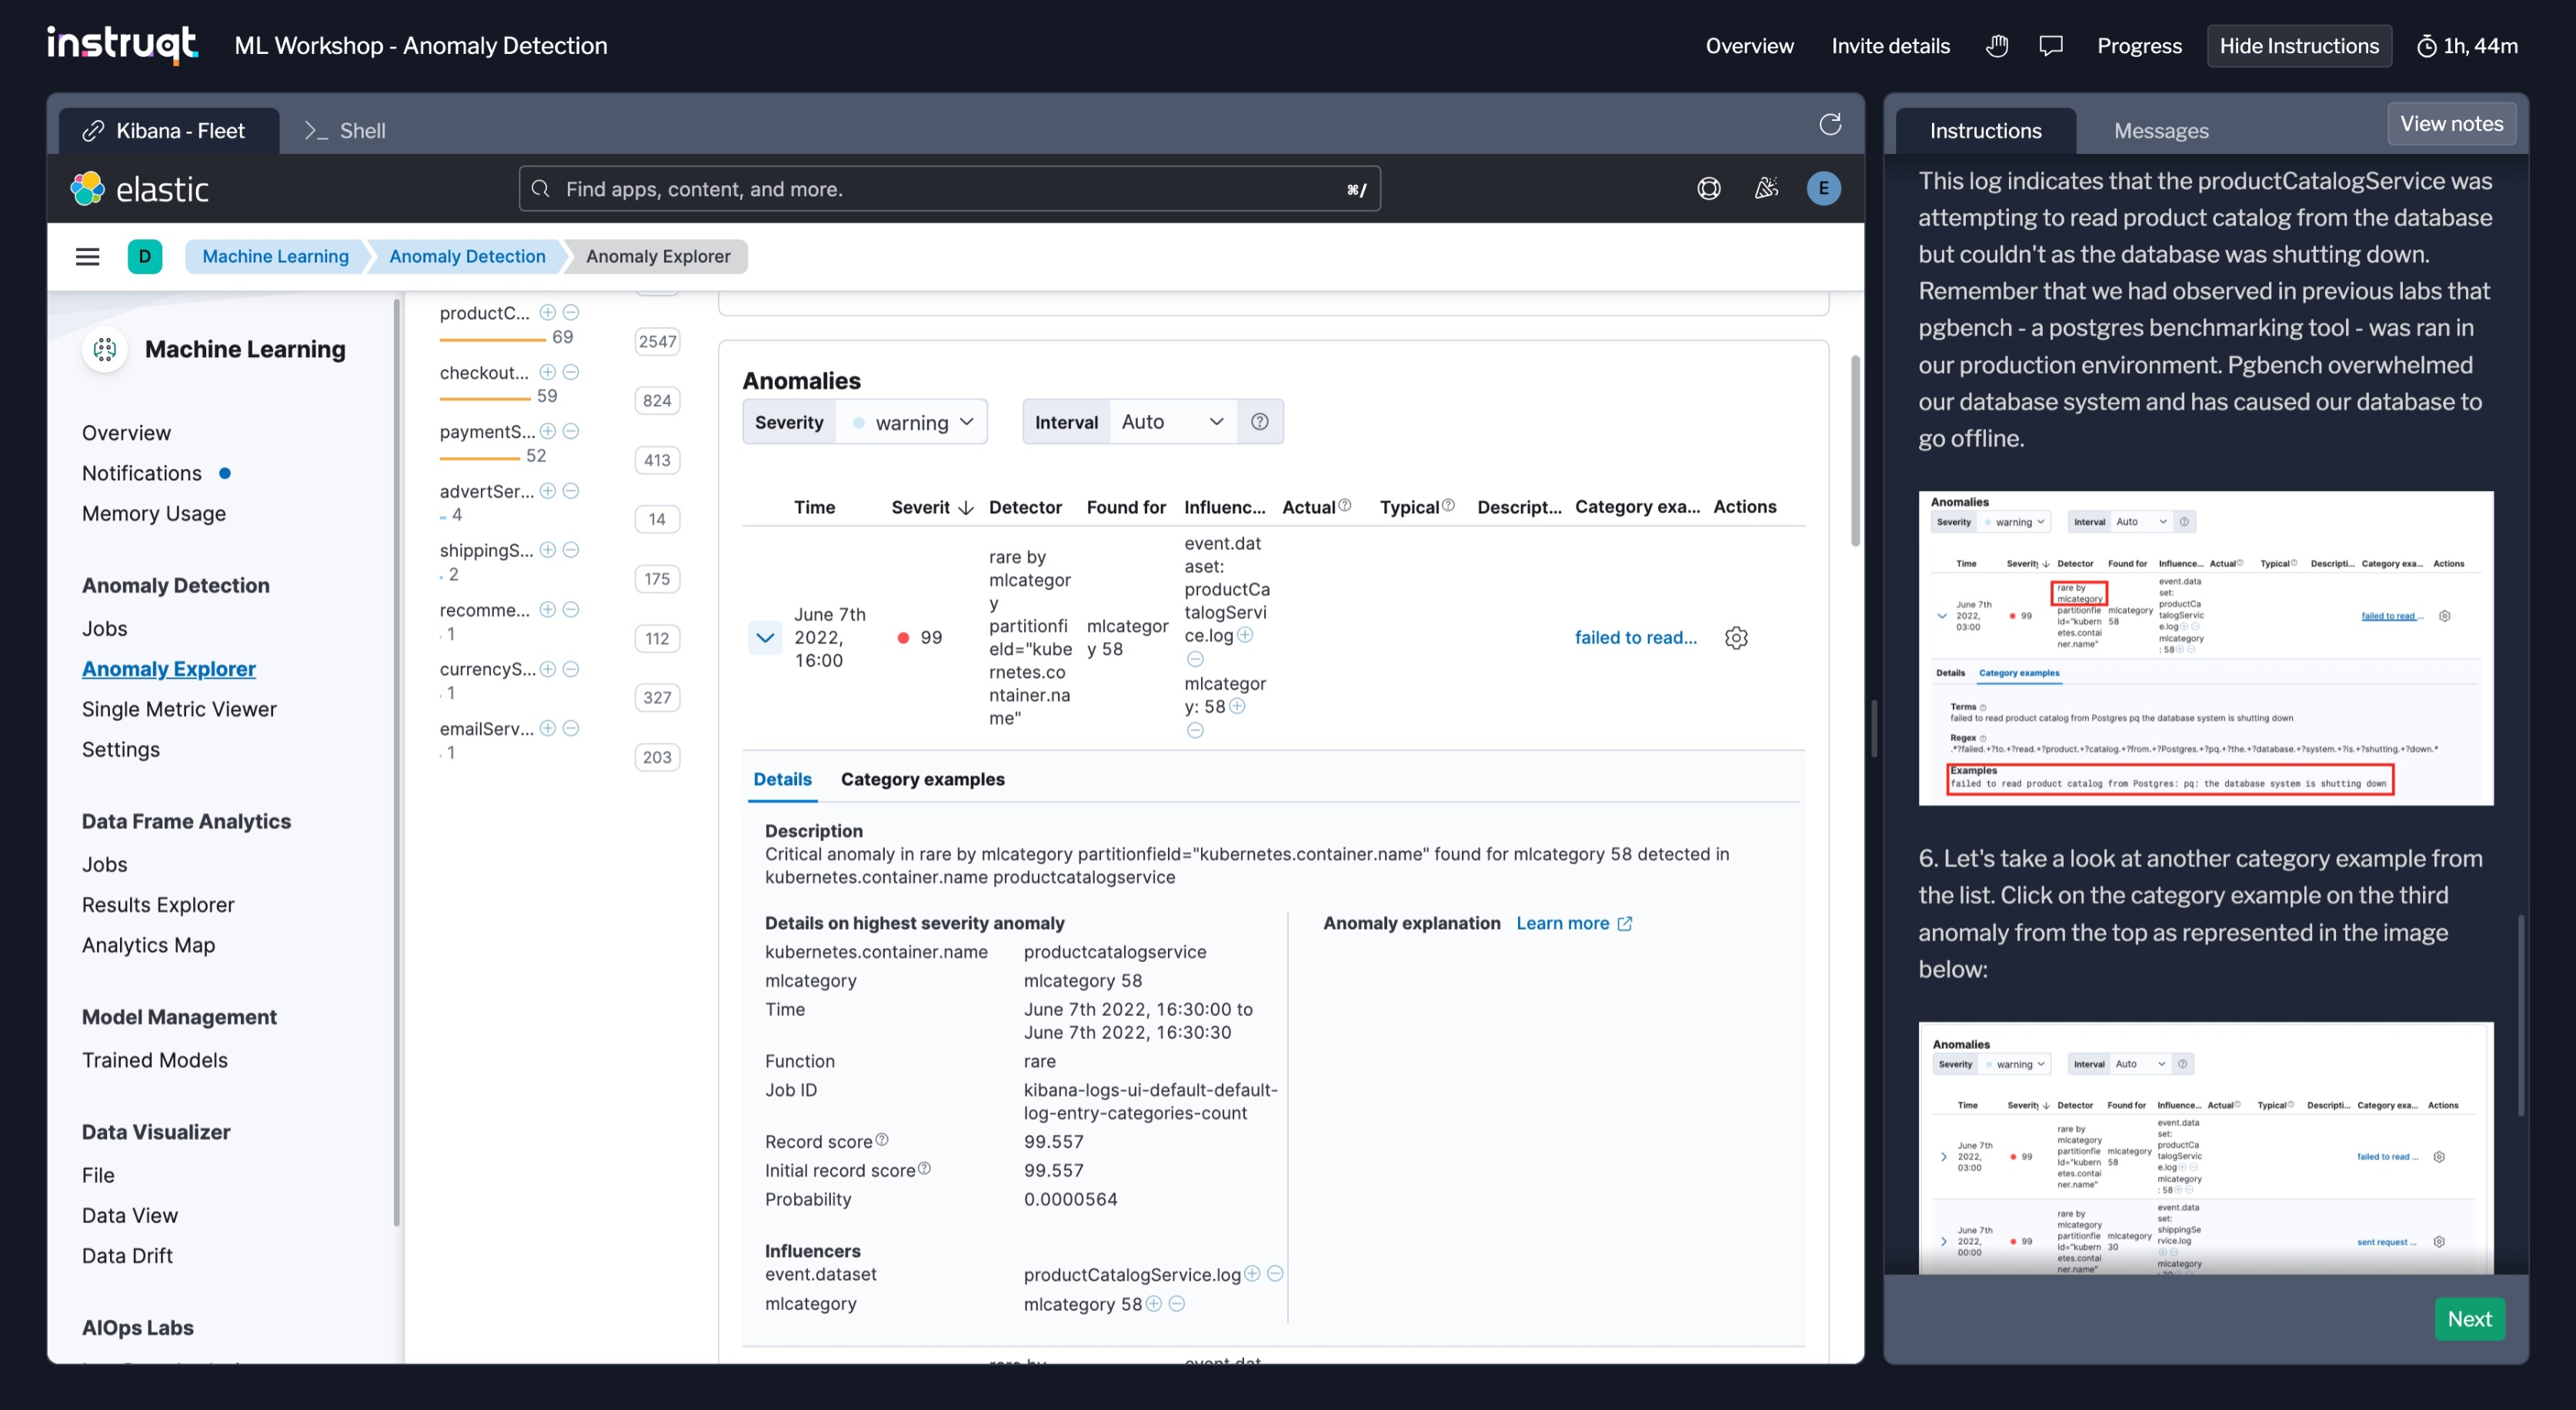Open the Machine Learning breadcrumb
Image resolution: width=2576 pixels, height=1410 pixels.
click(x=275, y=256)
